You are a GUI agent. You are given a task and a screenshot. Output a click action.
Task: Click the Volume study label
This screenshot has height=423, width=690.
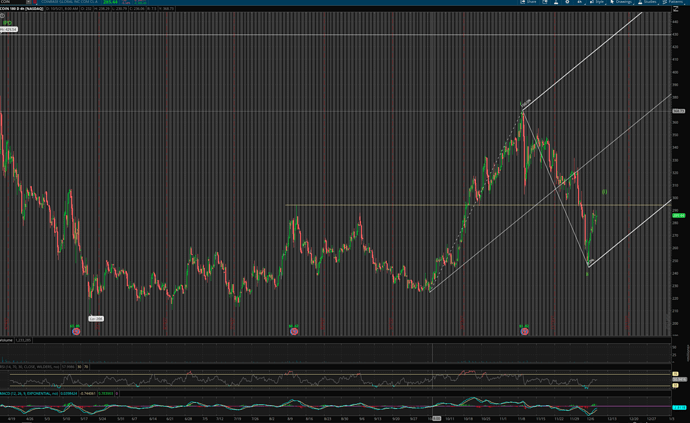point(6,340)
